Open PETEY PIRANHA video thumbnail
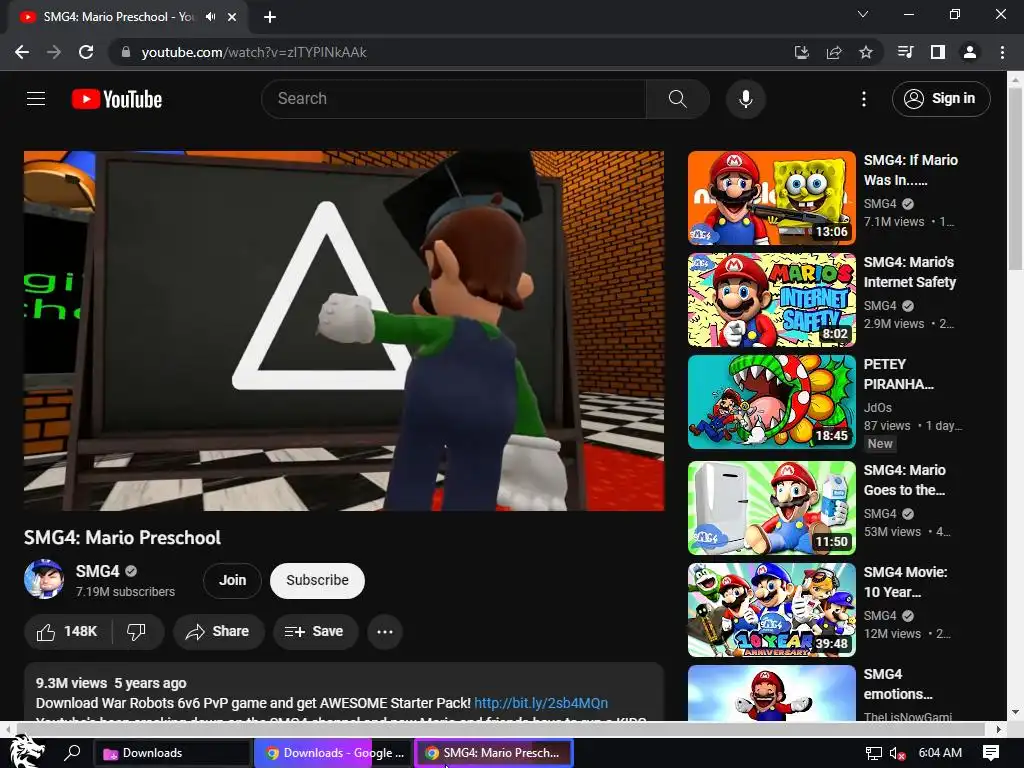This screenshot has height=768, width=1024. point(771,402)
